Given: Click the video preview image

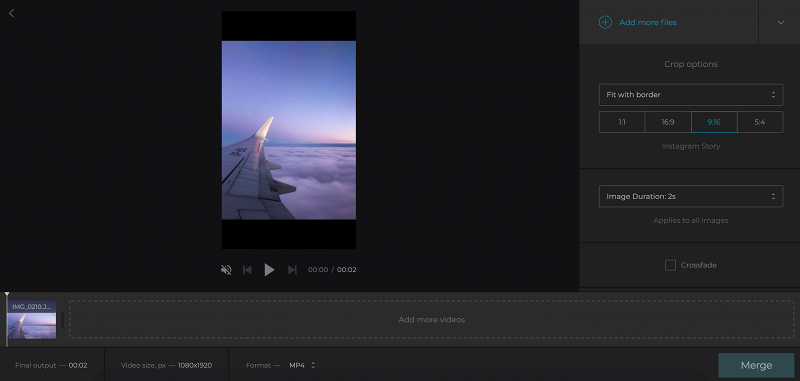Looking at the screenshot, I should pos(289,130).
